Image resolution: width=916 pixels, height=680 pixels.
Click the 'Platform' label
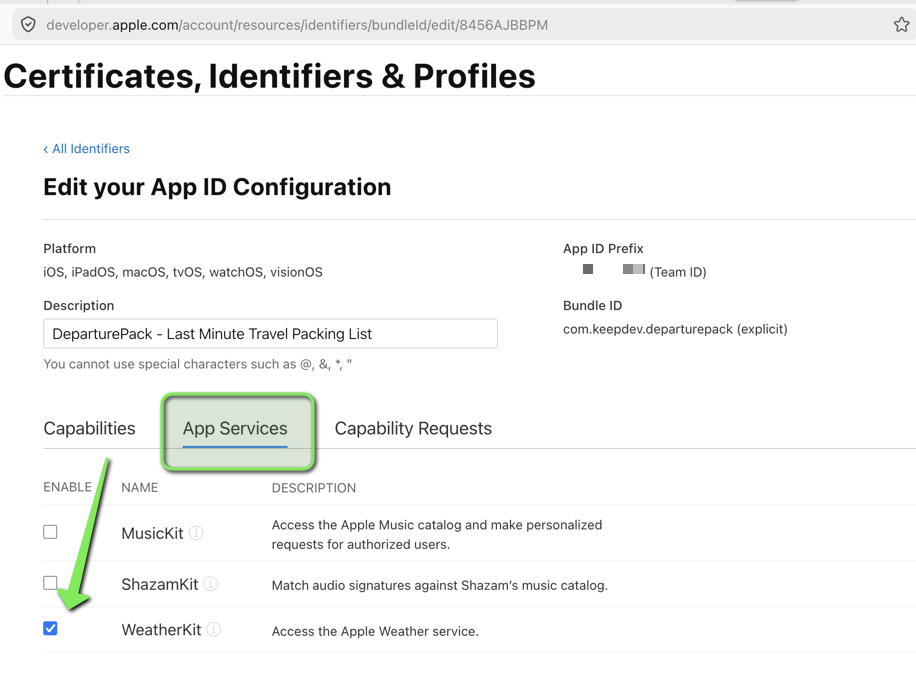[70, 249]
